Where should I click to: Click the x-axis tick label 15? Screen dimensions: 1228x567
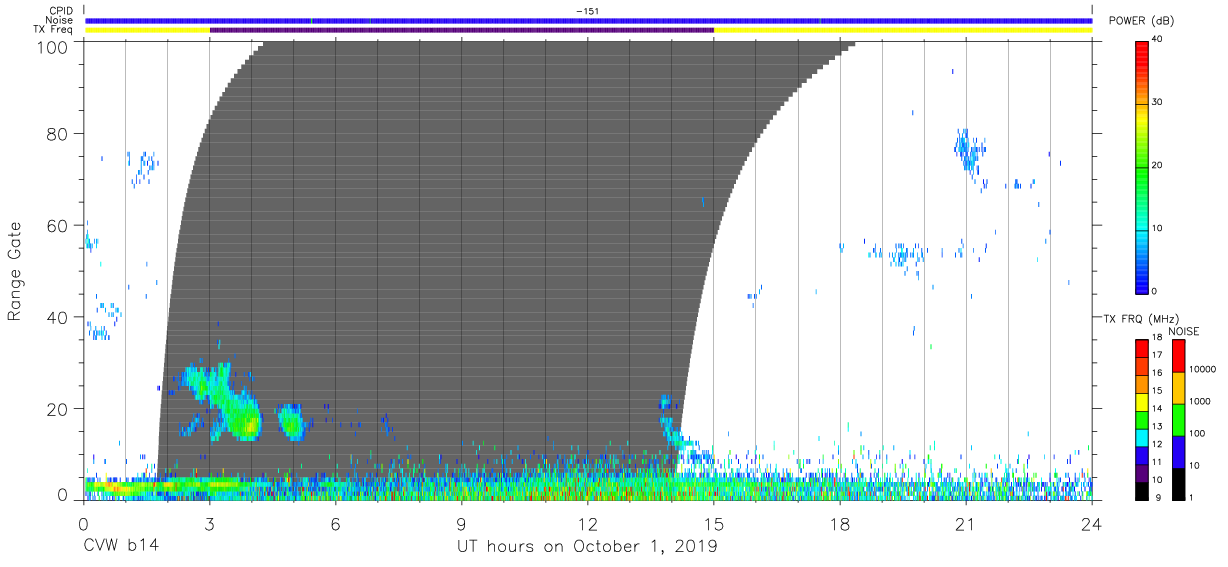pos(714,523)
